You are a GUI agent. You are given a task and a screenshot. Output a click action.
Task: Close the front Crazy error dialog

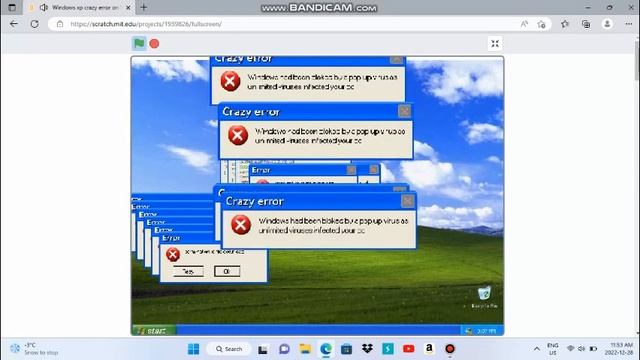[x=407, y=201]
